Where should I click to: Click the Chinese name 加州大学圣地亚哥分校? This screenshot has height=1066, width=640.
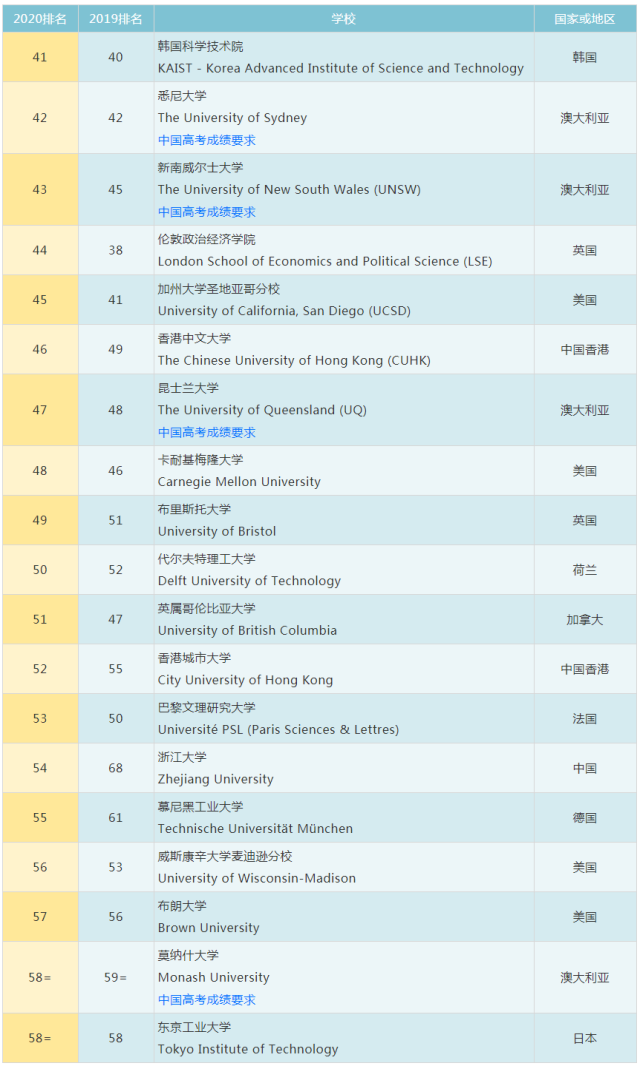tap(219, 289)
